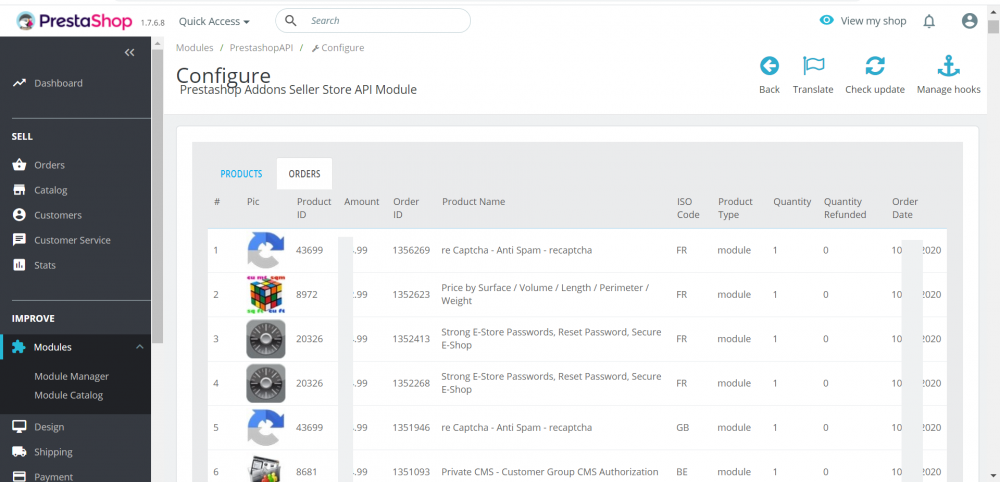The image size is (1000, 482).
Task: Open Module Manager in sidebar
Action: 71,376
